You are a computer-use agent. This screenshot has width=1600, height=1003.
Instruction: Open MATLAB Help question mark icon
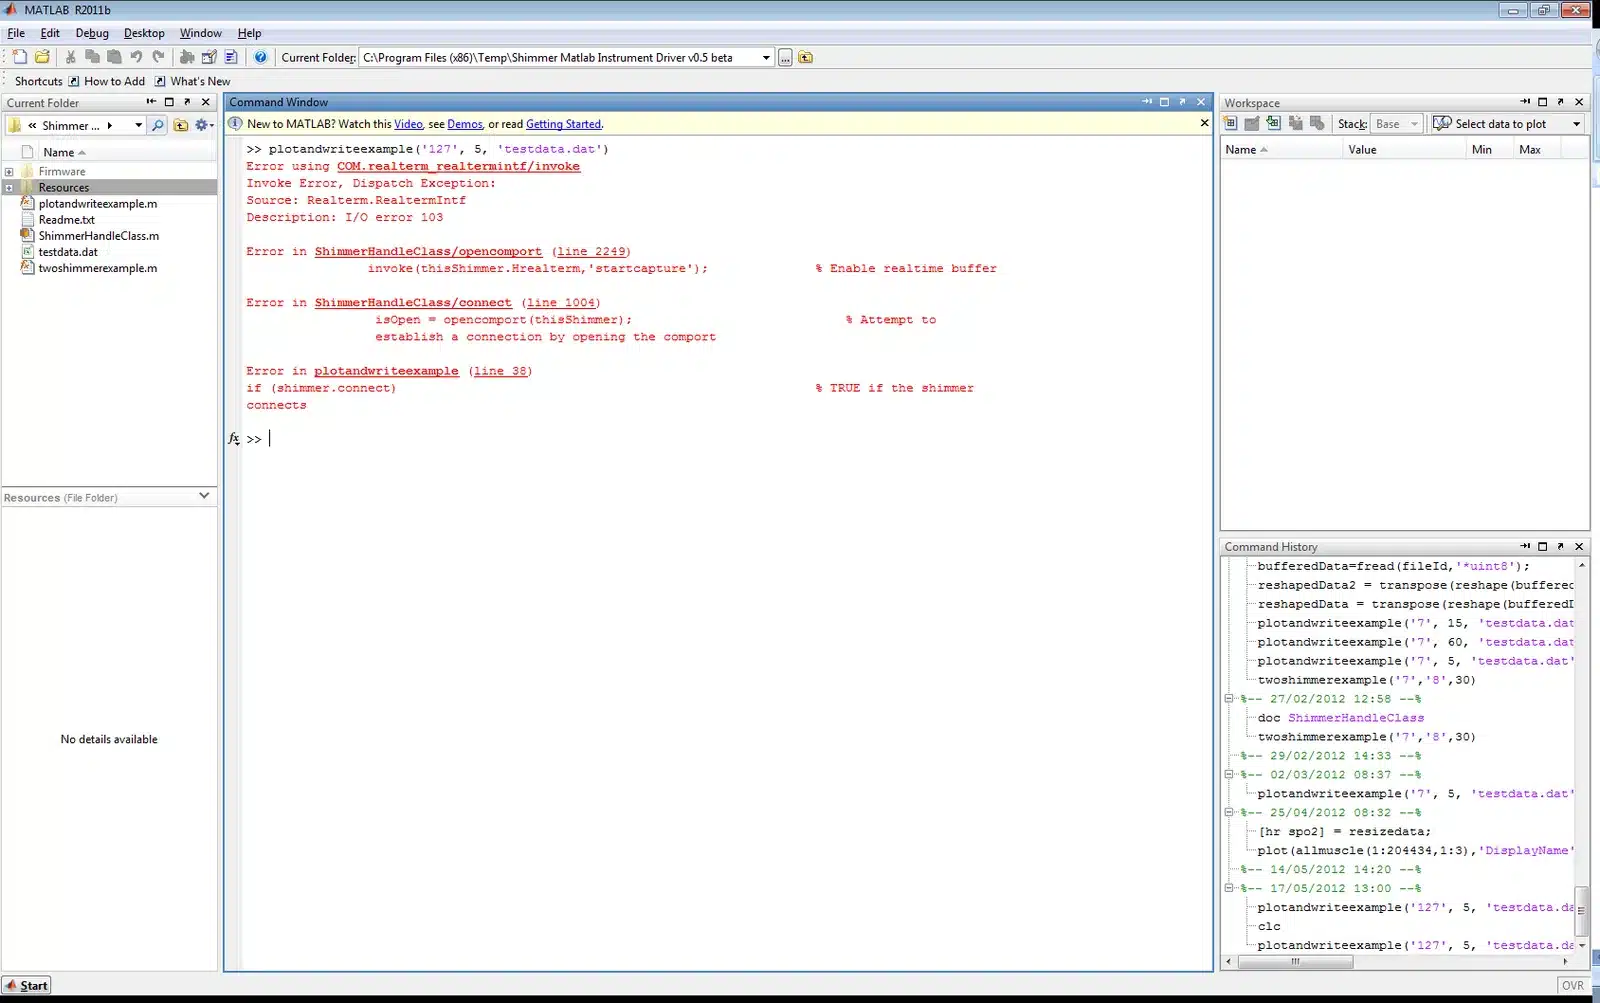[x=260, y=57]
